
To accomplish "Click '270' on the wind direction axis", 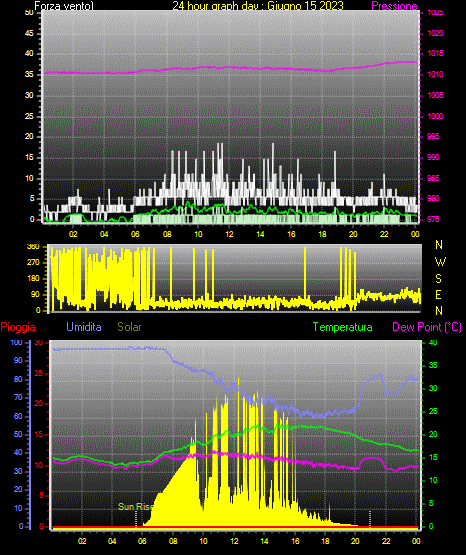I will [x=33, y=263].
